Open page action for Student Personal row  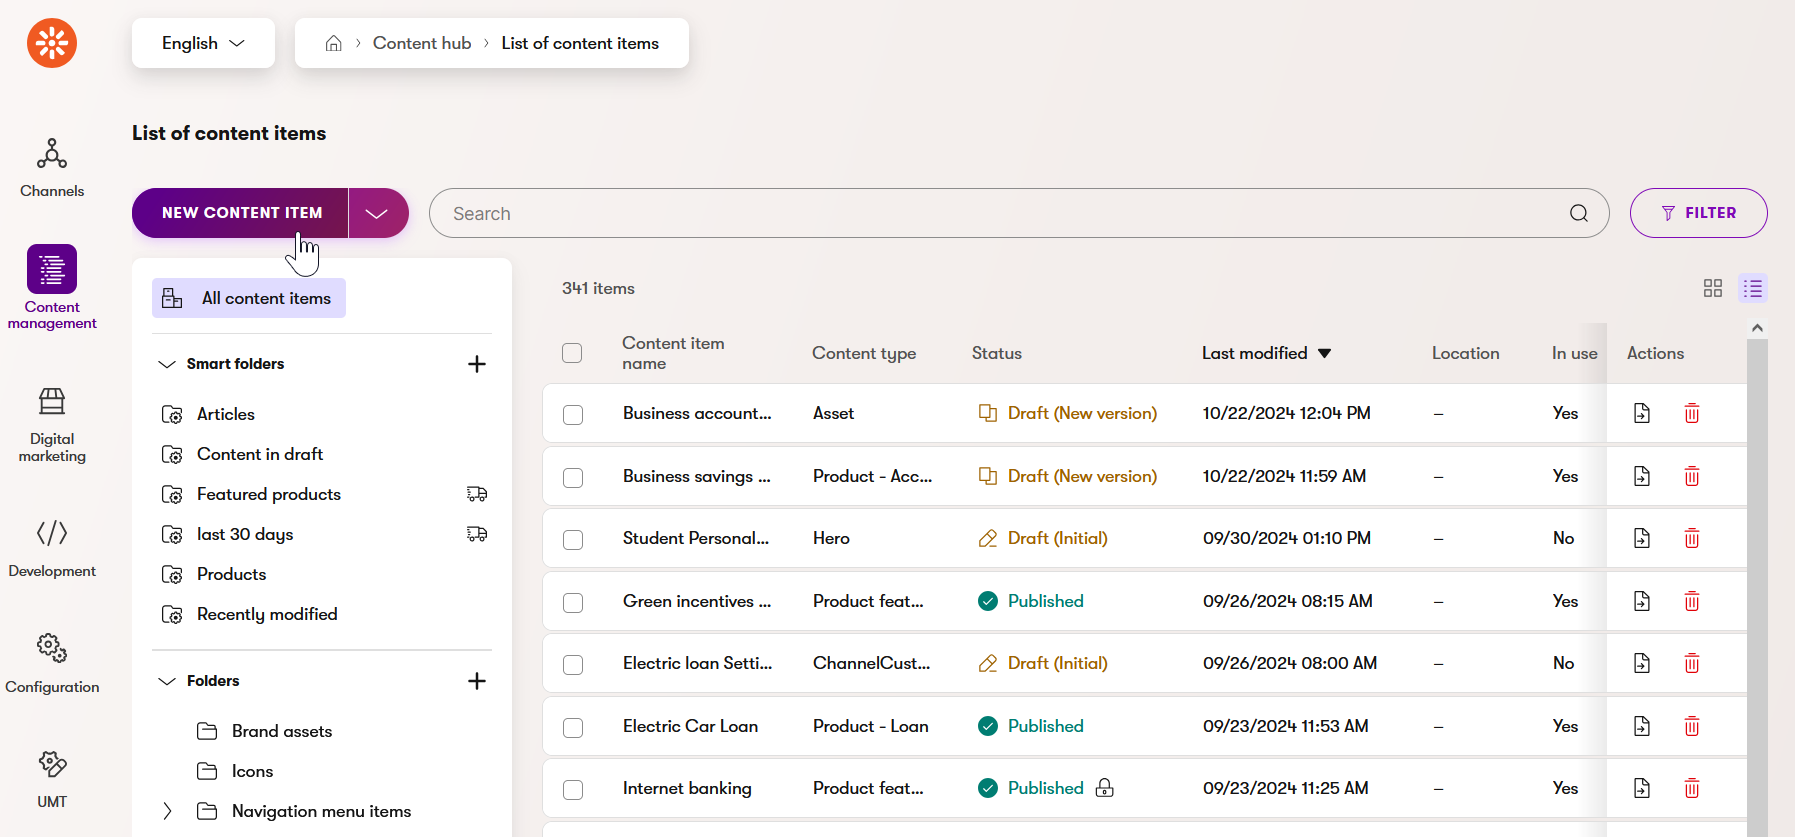[1642, 538]
